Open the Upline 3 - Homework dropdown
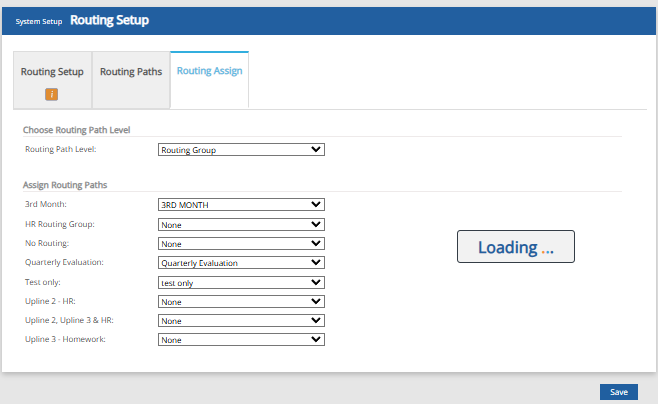This screenshot has height=404, width=658. point(241,339)
